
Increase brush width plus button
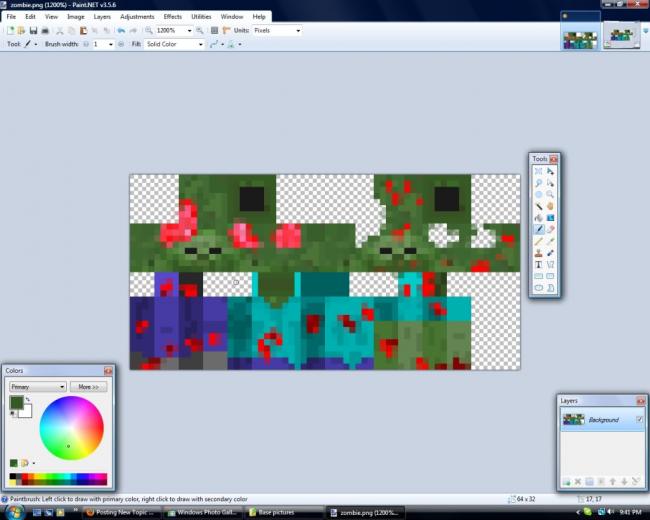[121, 44]
